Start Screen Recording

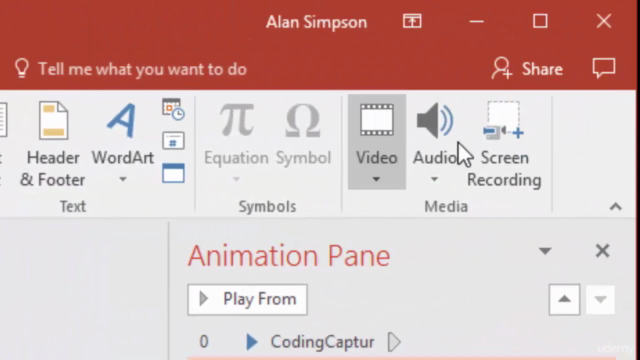click(504, 144)
